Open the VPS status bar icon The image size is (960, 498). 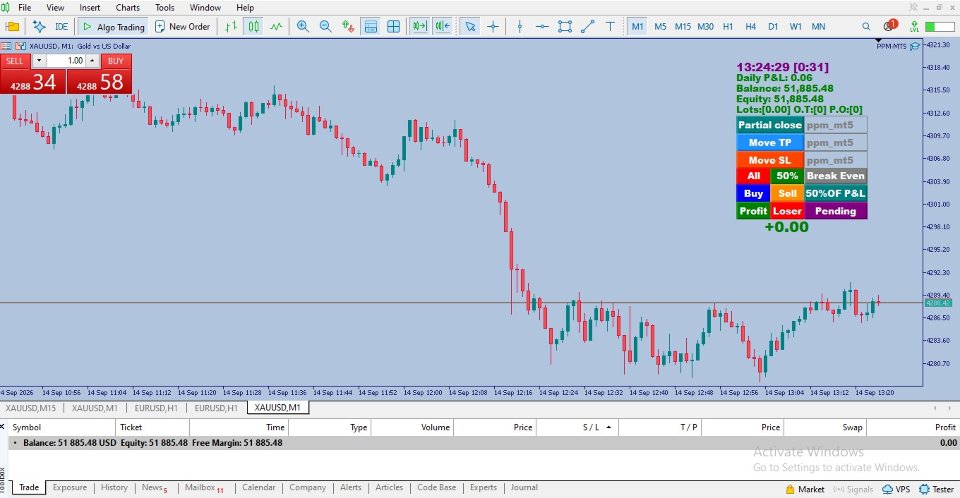[896, 489]
